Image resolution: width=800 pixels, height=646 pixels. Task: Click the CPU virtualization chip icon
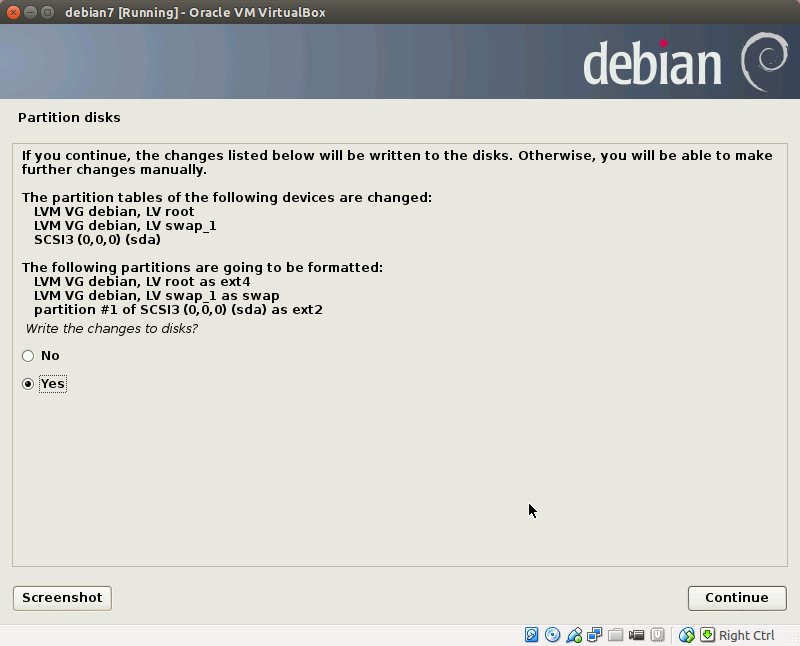[x=658, y=635]
